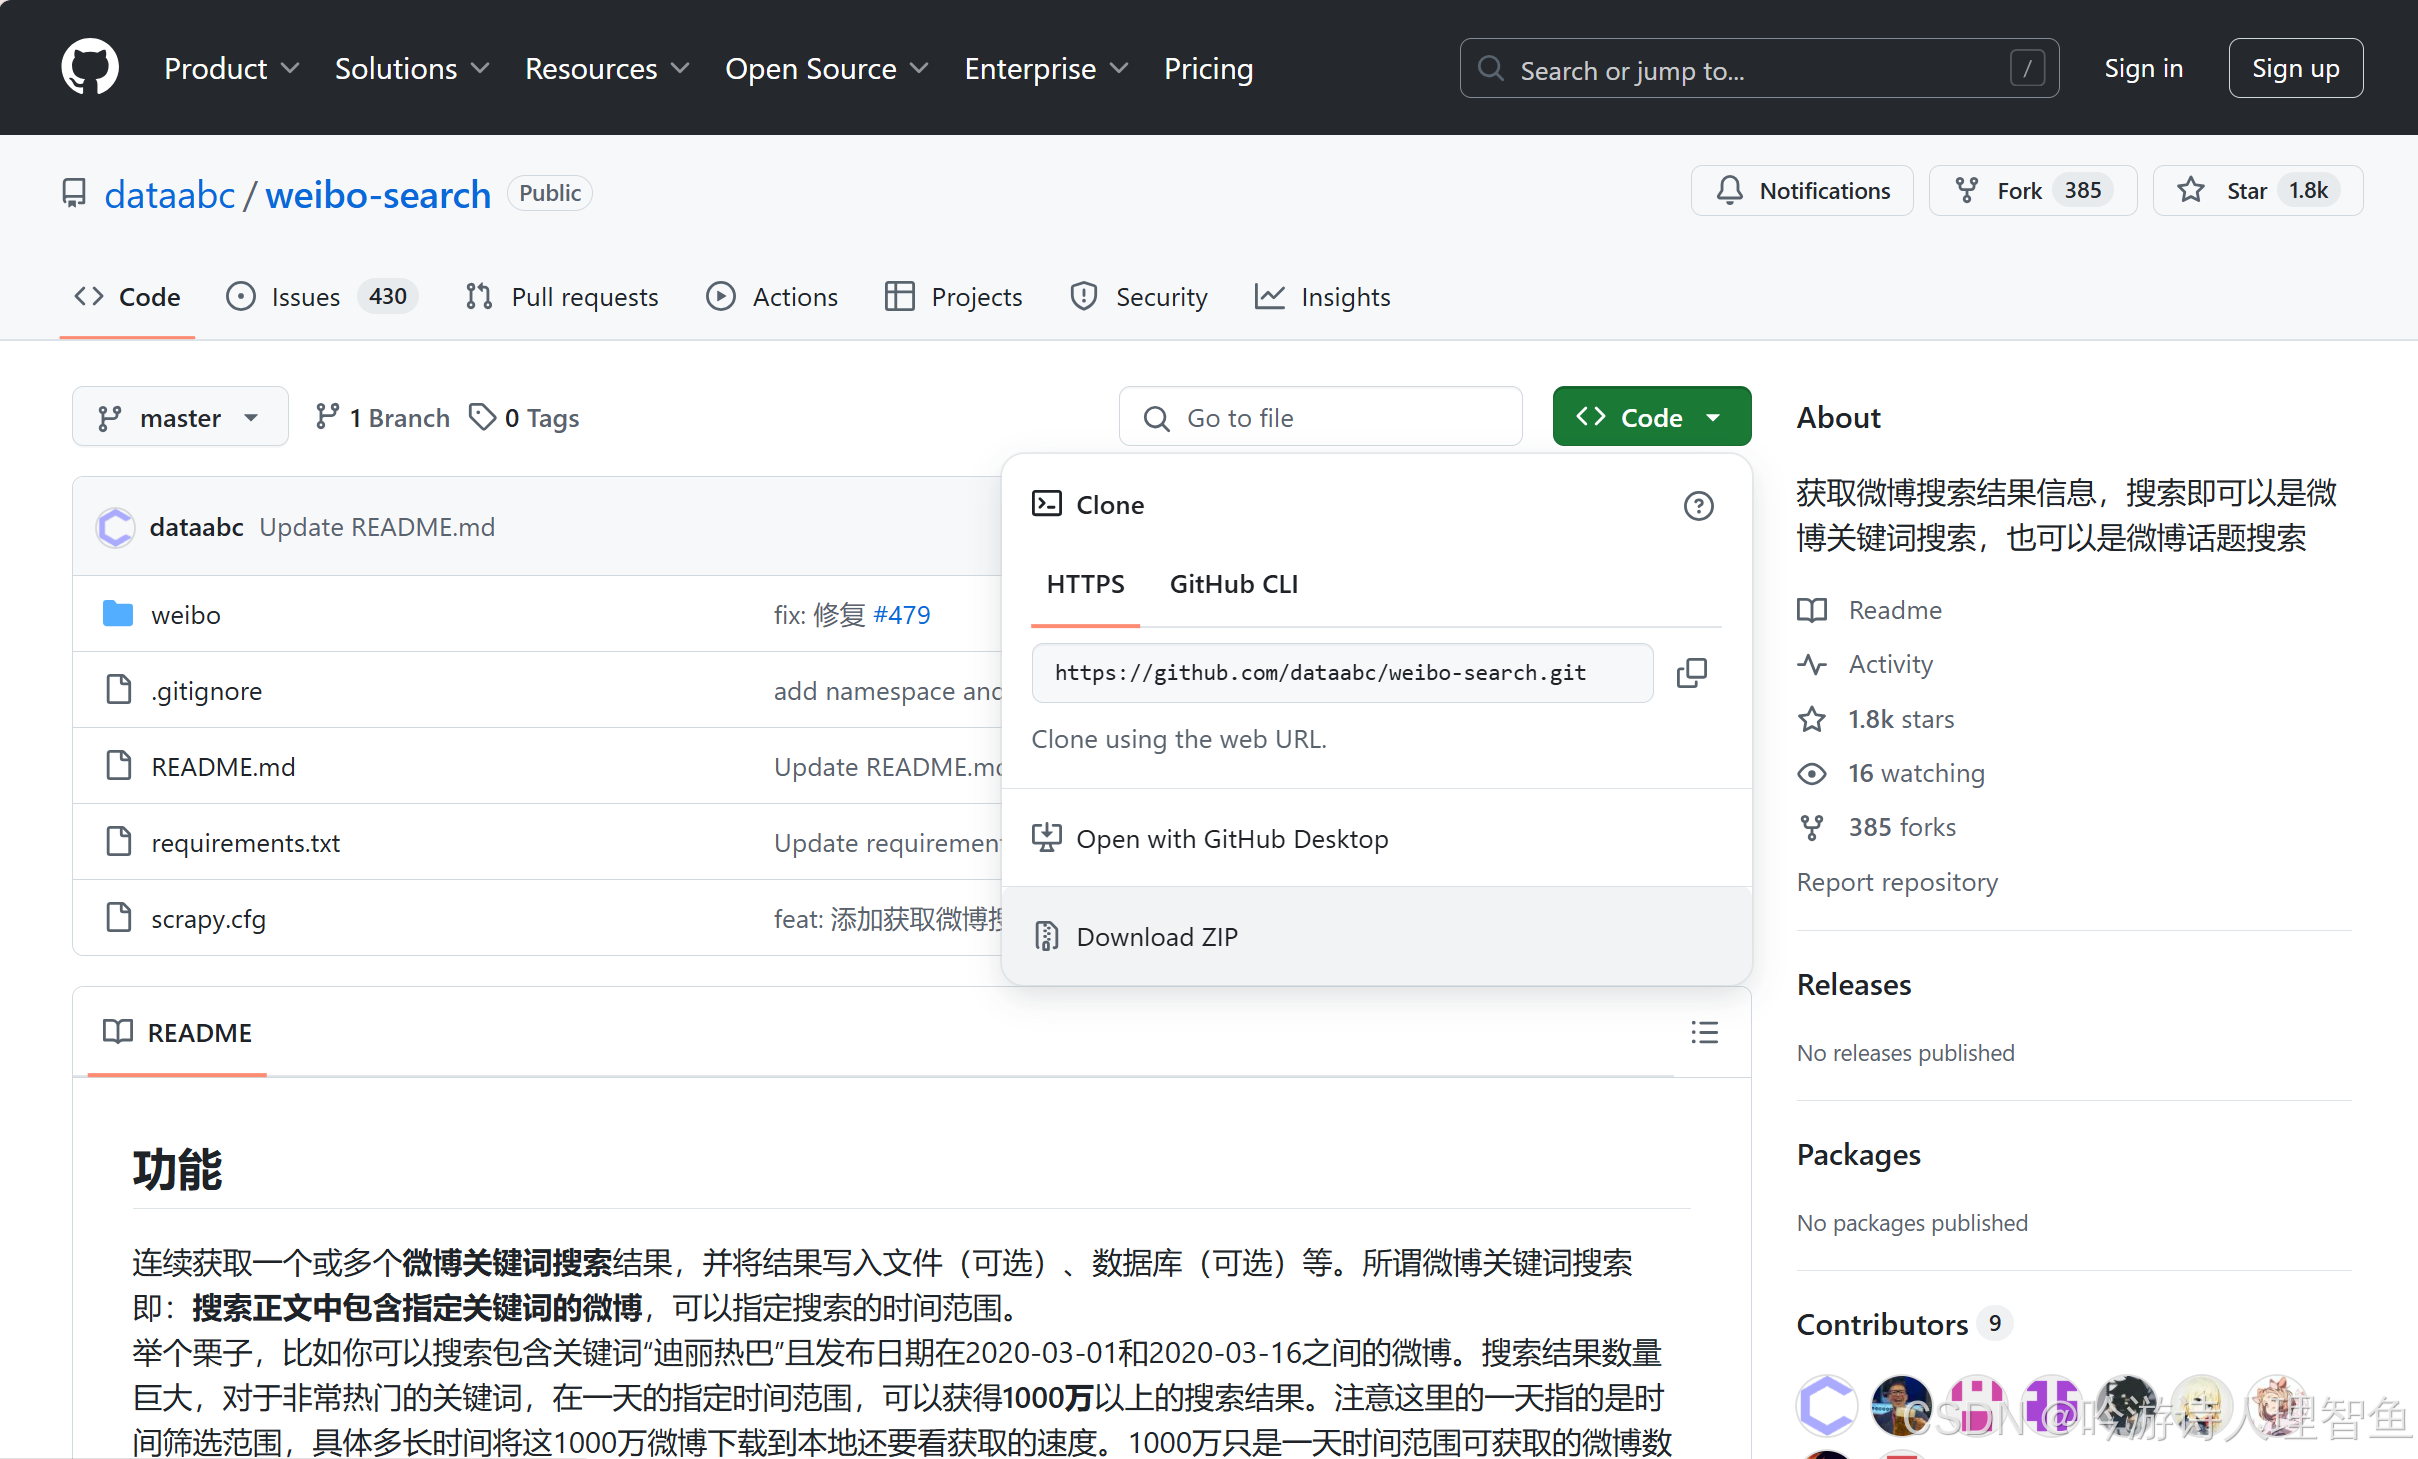Click the Notifications bell button
Image resolution: width=2418 pixels, height=1459 pixels.
click(x=1802, y=191)
